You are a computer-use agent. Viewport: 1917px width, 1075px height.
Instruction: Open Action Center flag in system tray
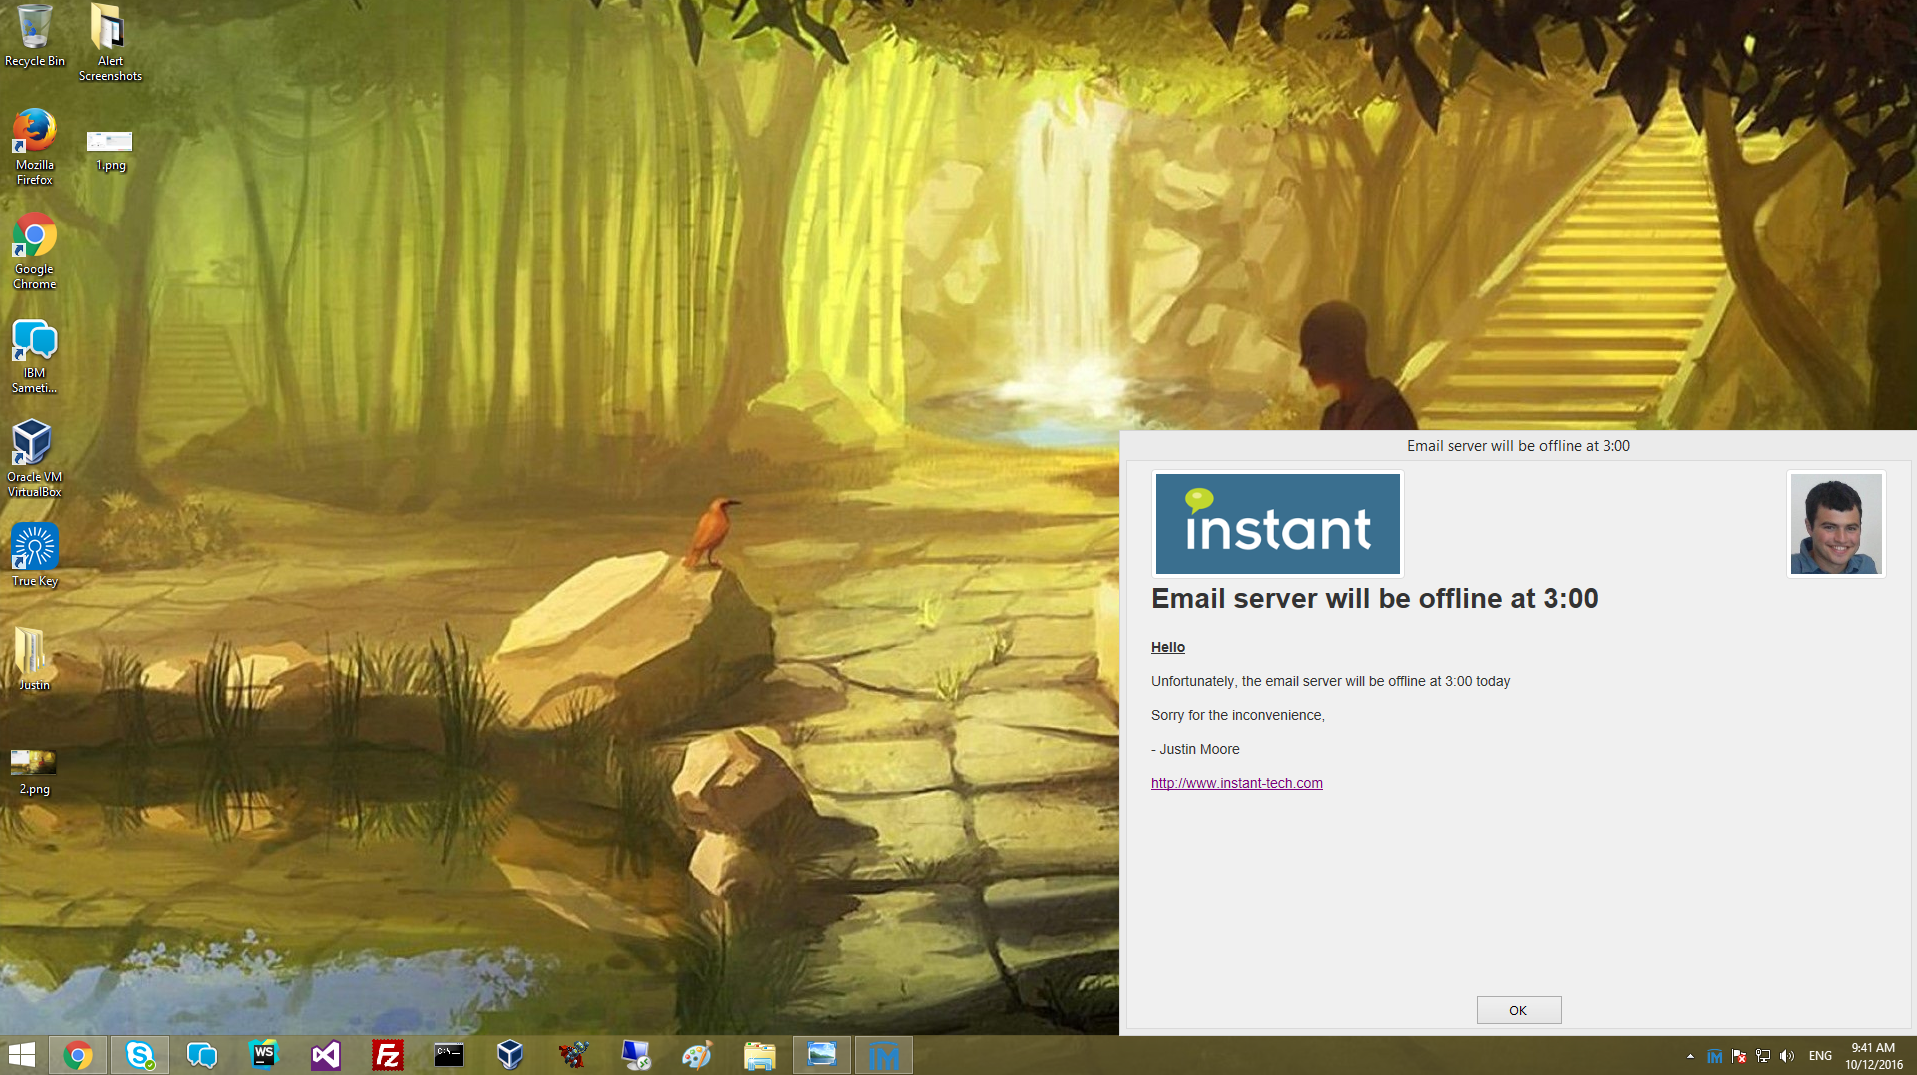(1739, 1056)
